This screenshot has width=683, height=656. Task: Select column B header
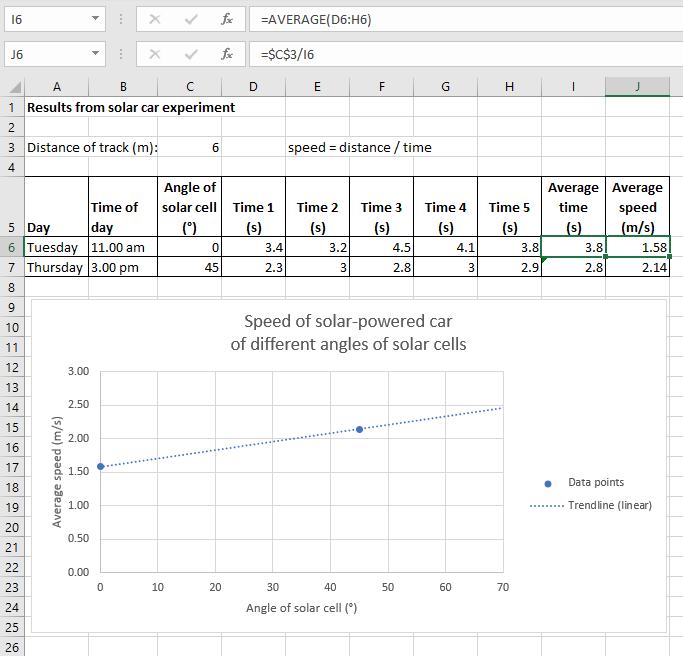123,87
